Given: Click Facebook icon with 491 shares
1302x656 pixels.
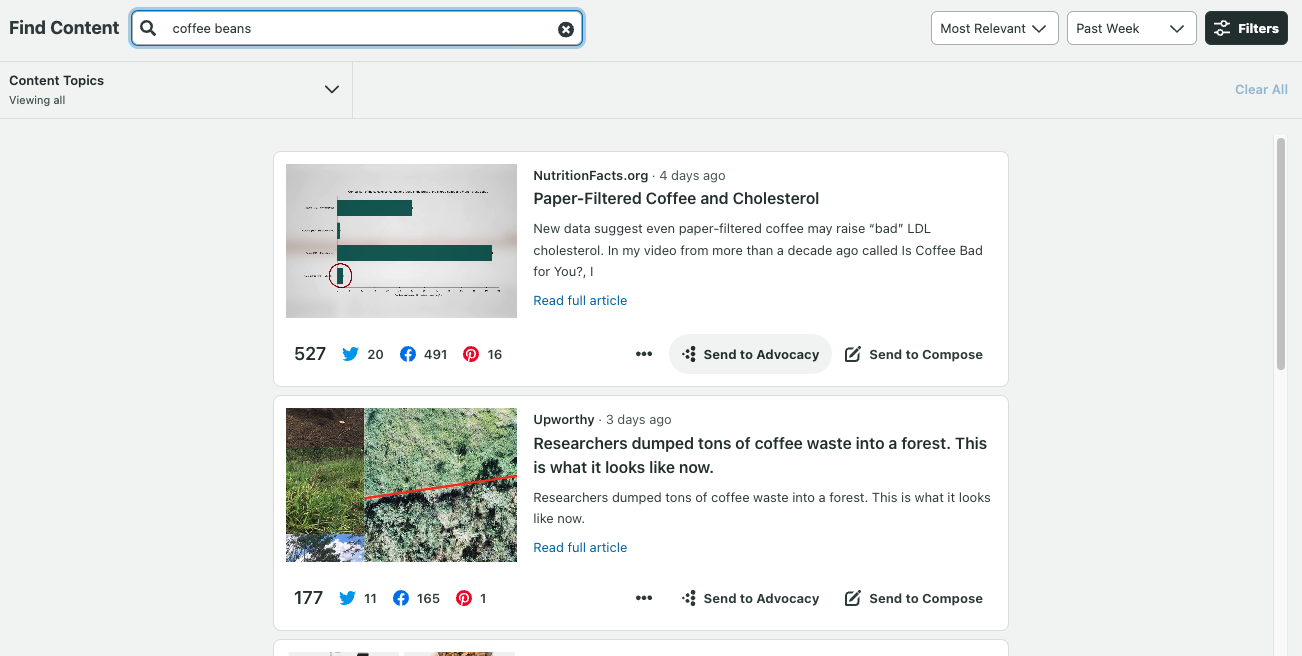Looking at the screenshot, I should point(408,354).
